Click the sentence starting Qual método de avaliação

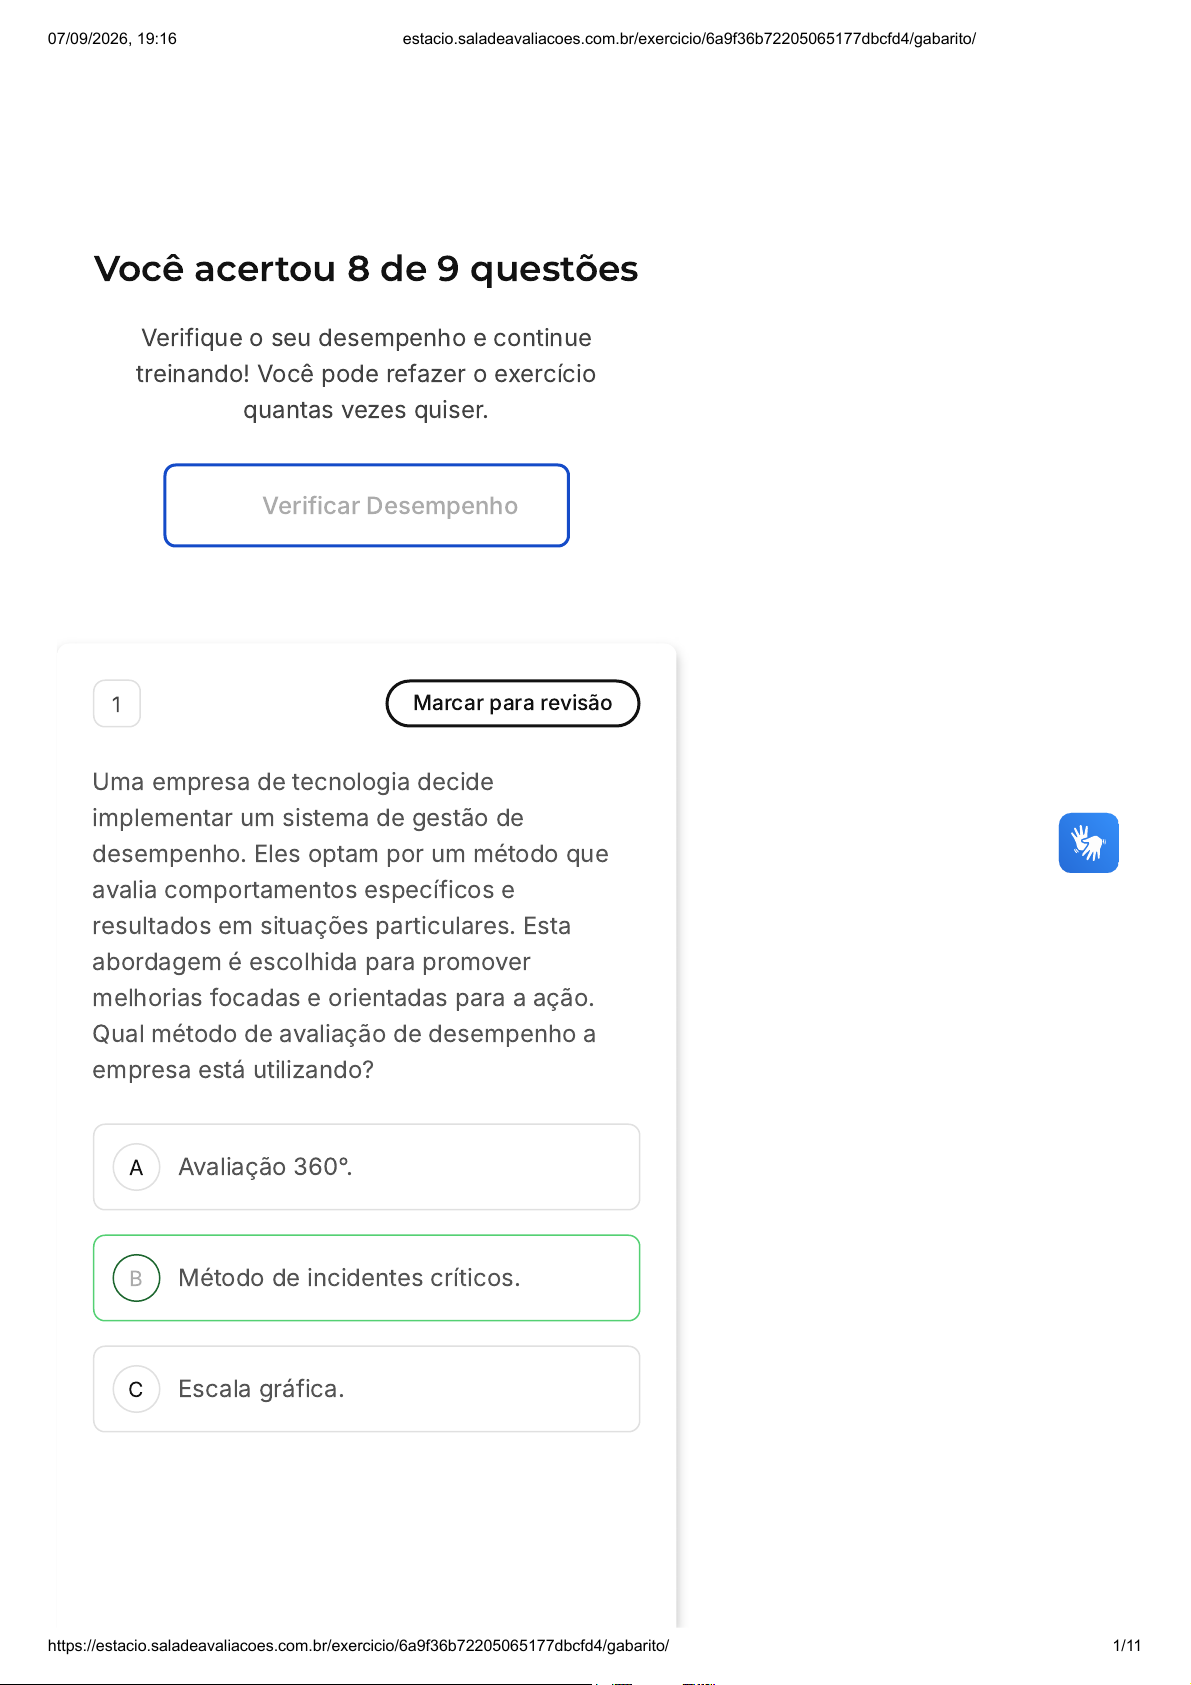pos(344,1052)
